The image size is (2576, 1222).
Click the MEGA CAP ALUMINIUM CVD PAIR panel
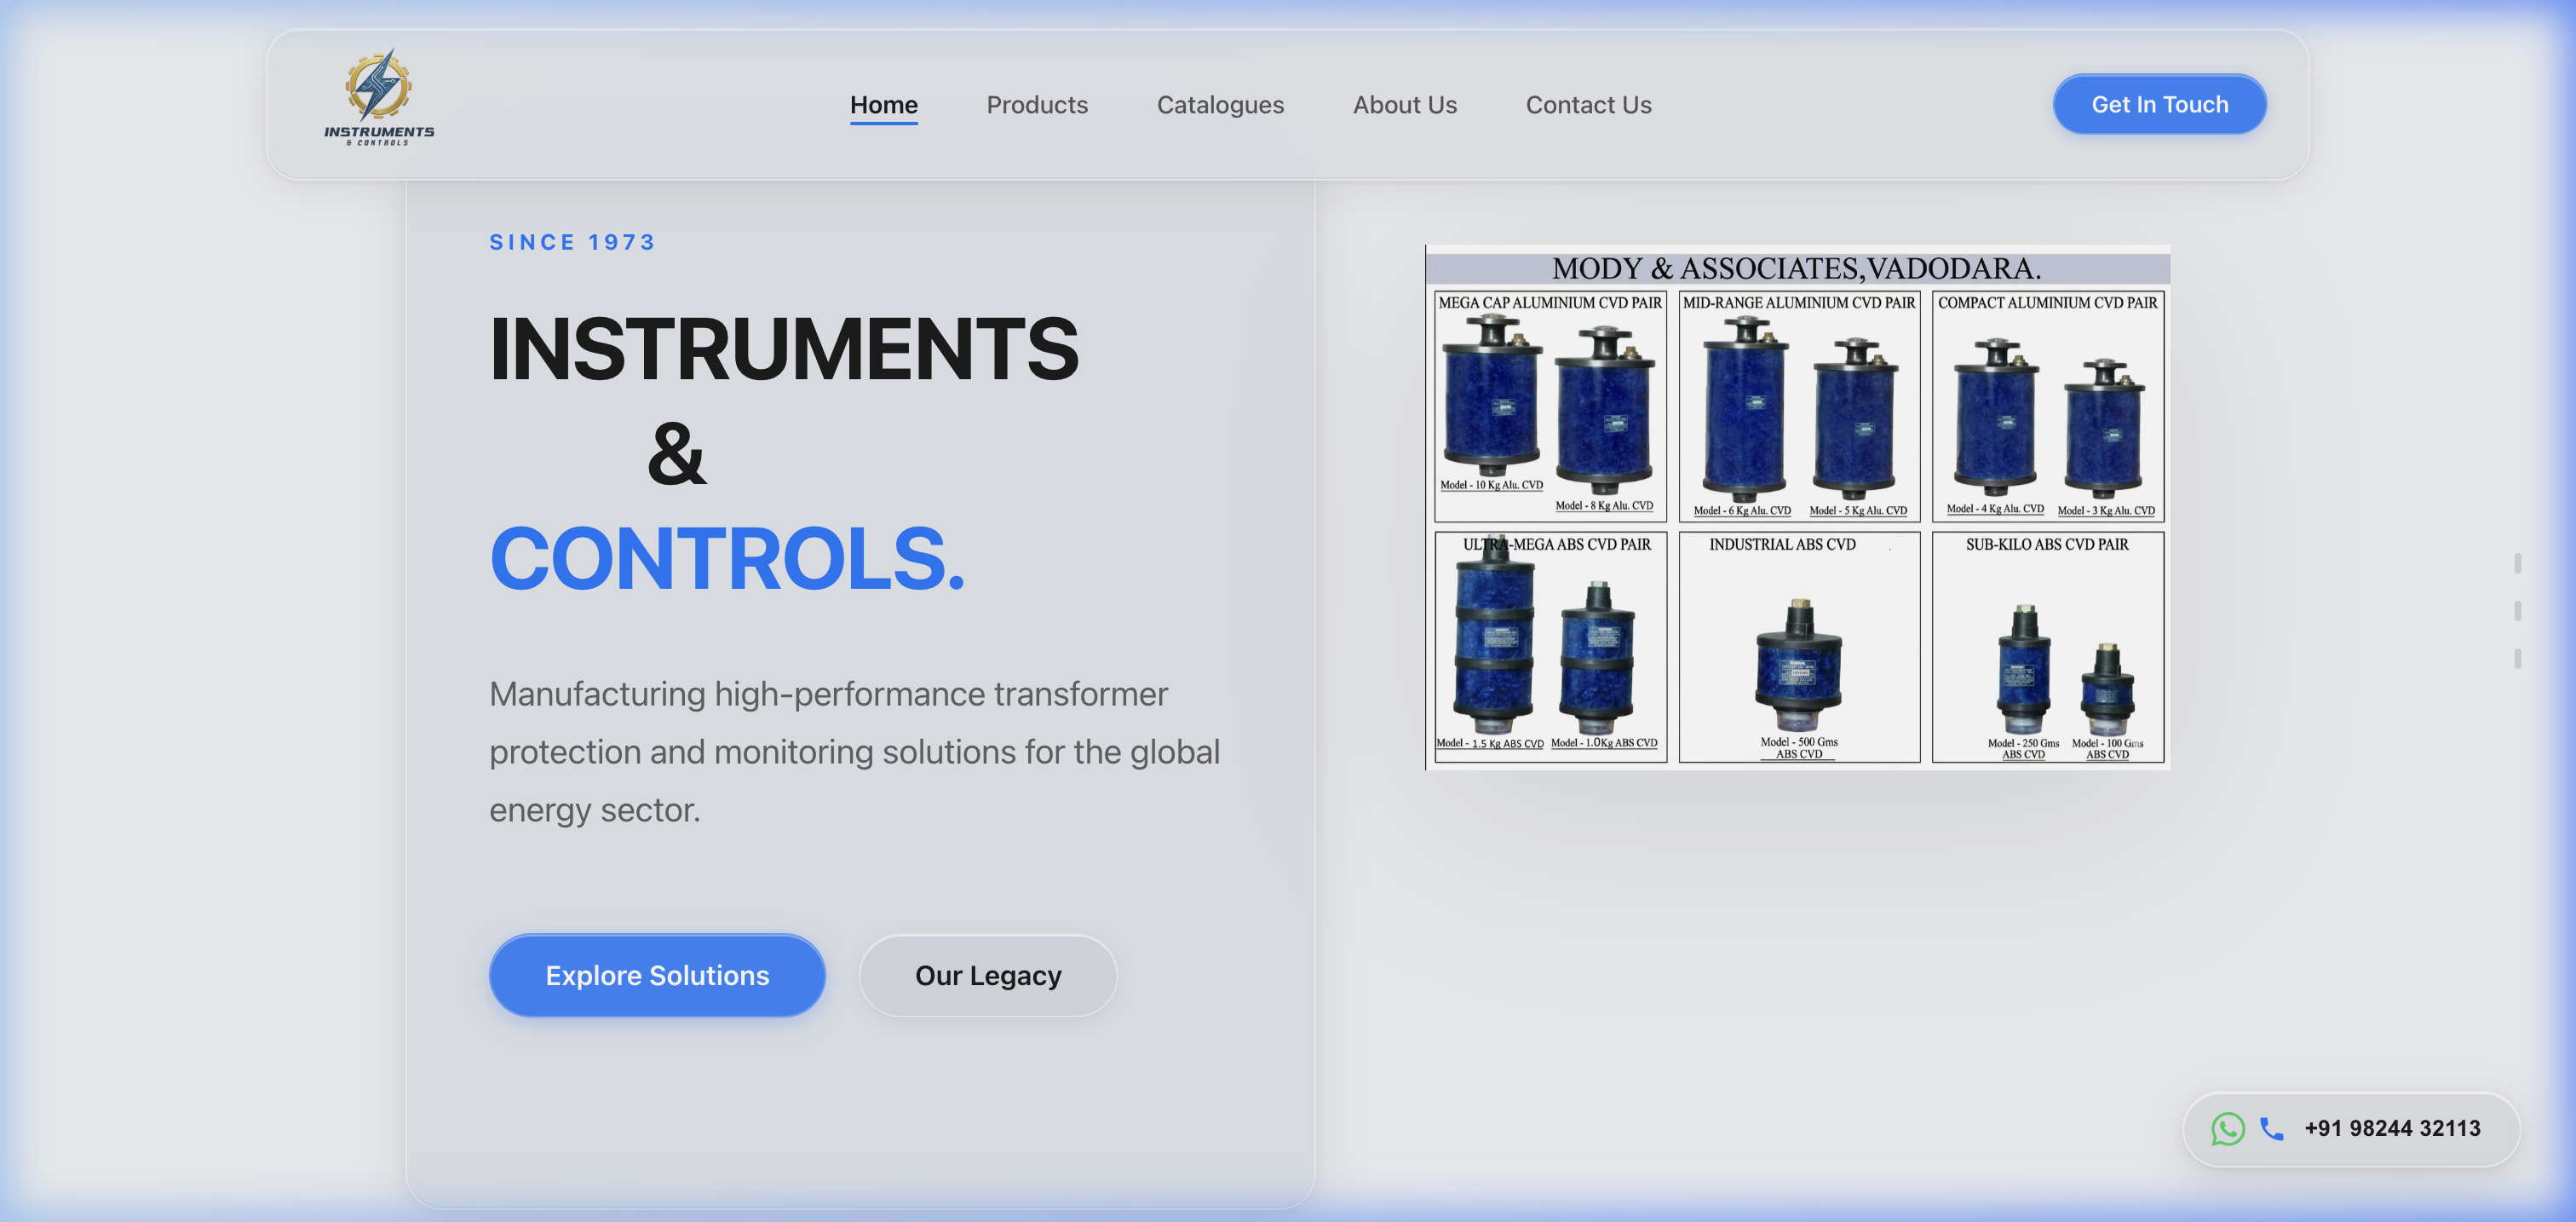point(1550,406)
